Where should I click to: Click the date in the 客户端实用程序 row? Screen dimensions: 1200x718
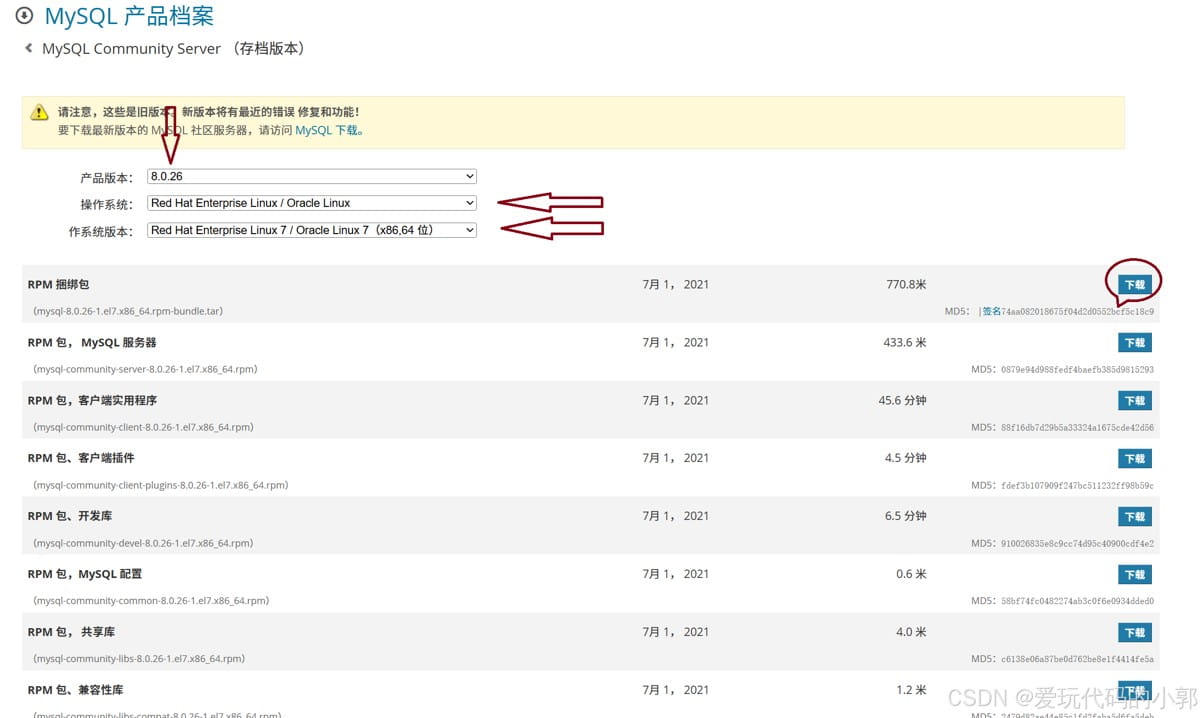click(x=676, y=401)
